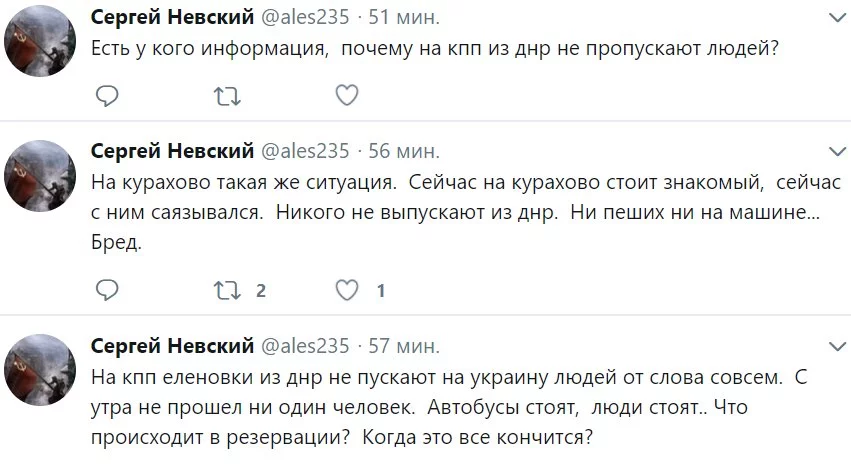The height and width of the screenshot is (467, 851).
Task: Like the Курахово tweet with 1 like
Action: [x=346, y=290]
